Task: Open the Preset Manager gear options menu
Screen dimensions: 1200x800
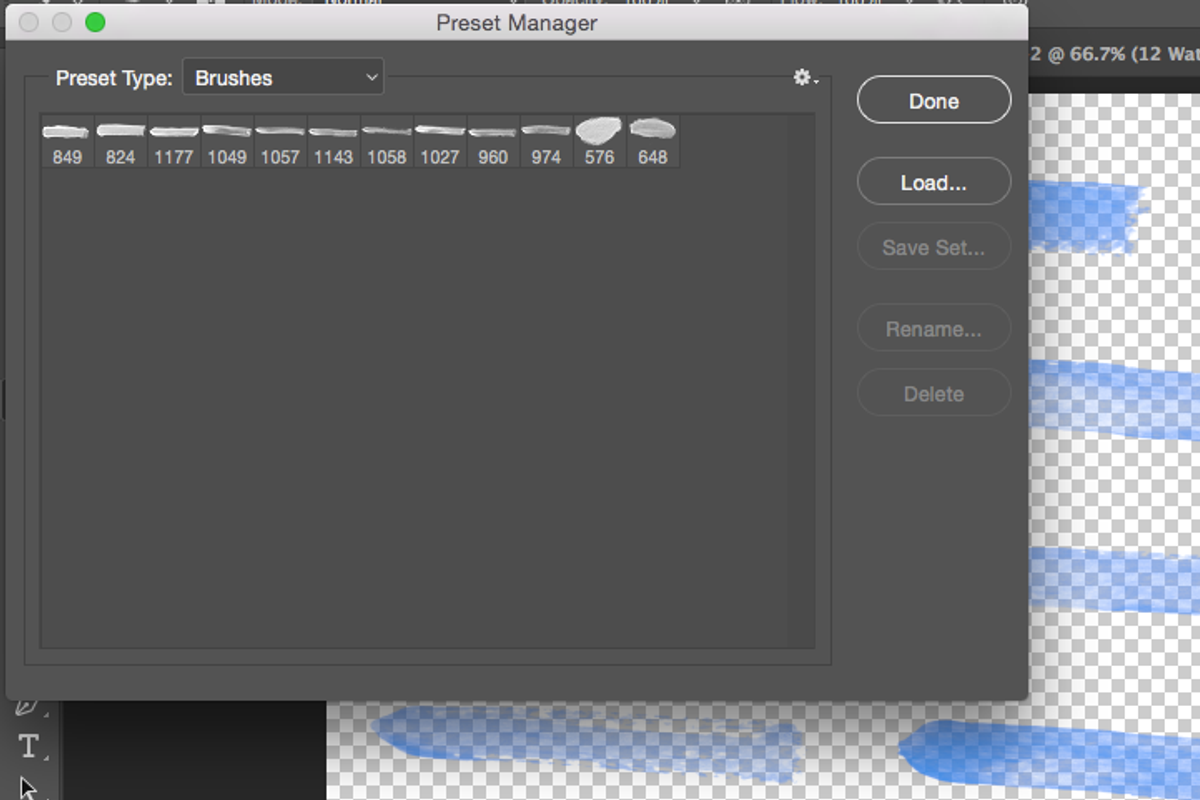Action: (805, 77)
